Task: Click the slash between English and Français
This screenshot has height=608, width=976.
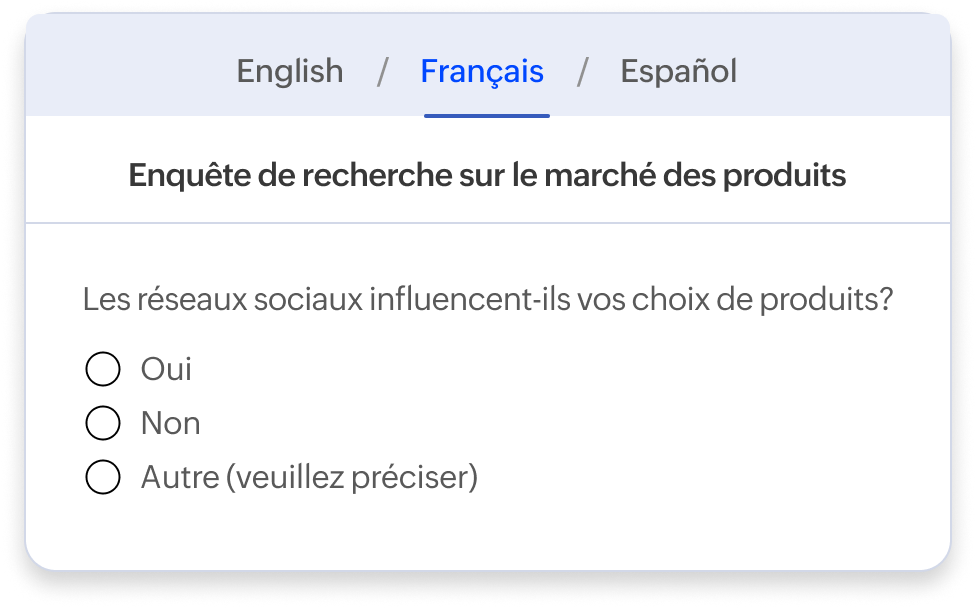Action: tap(383, 71)
